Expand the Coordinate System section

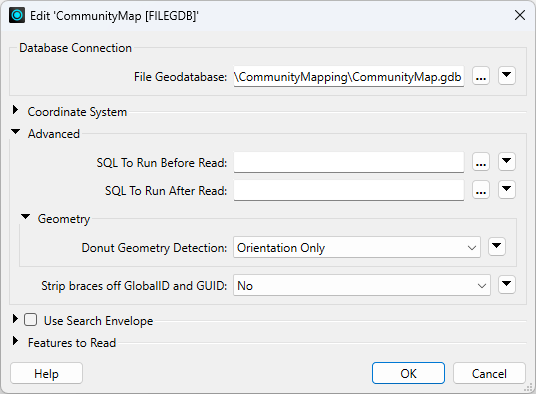15,110
